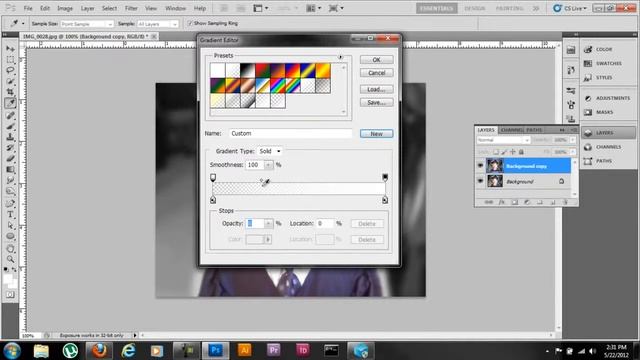Viewport: 640px width, 360px height.
Task: Open the Swatches panel icon
Action: tap(588, 63)
